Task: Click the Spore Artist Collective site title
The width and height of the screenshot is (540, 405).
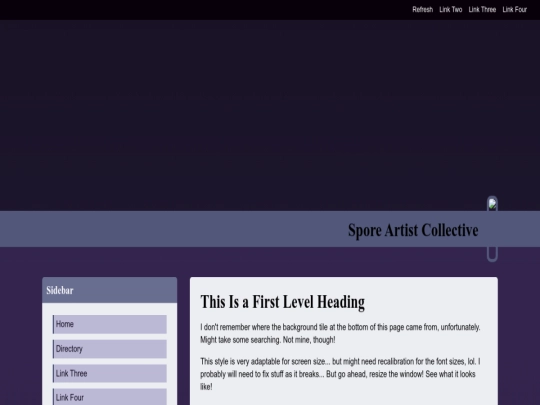Action: [x=413, y=230]
